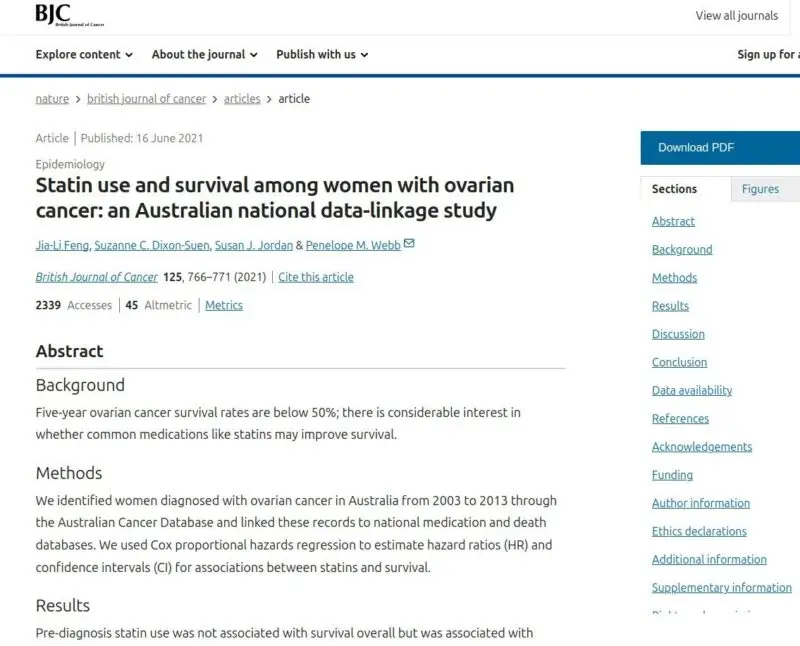Click the Results subheading in the abstract
This screenshot has height=646, width=800.
click(63, 605)
